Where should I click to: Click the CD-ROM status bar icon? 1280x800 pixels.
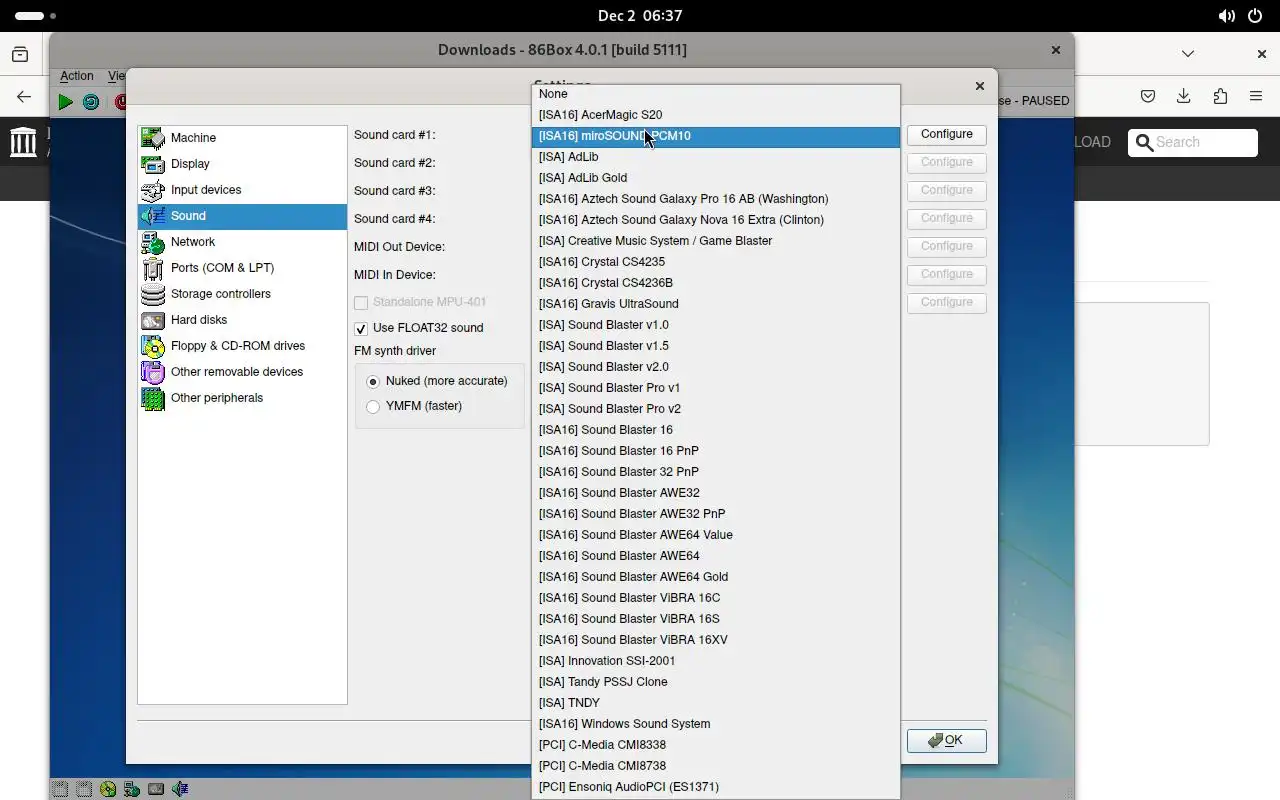[107, 789]
